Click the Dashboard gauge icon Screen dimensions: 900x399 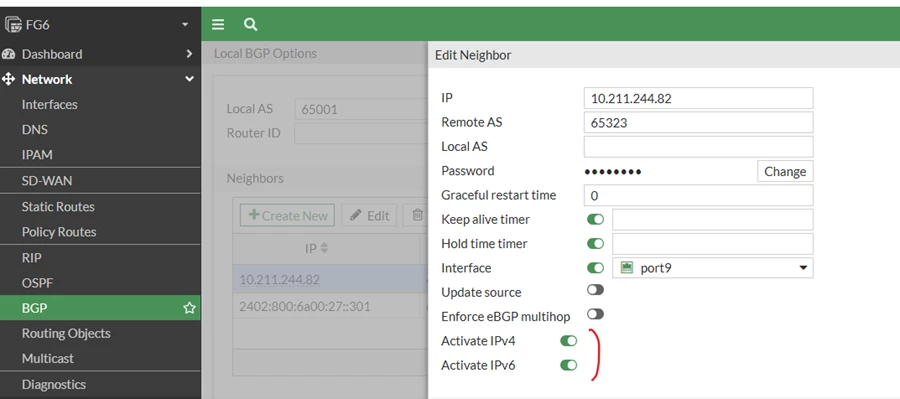(8, 54)
